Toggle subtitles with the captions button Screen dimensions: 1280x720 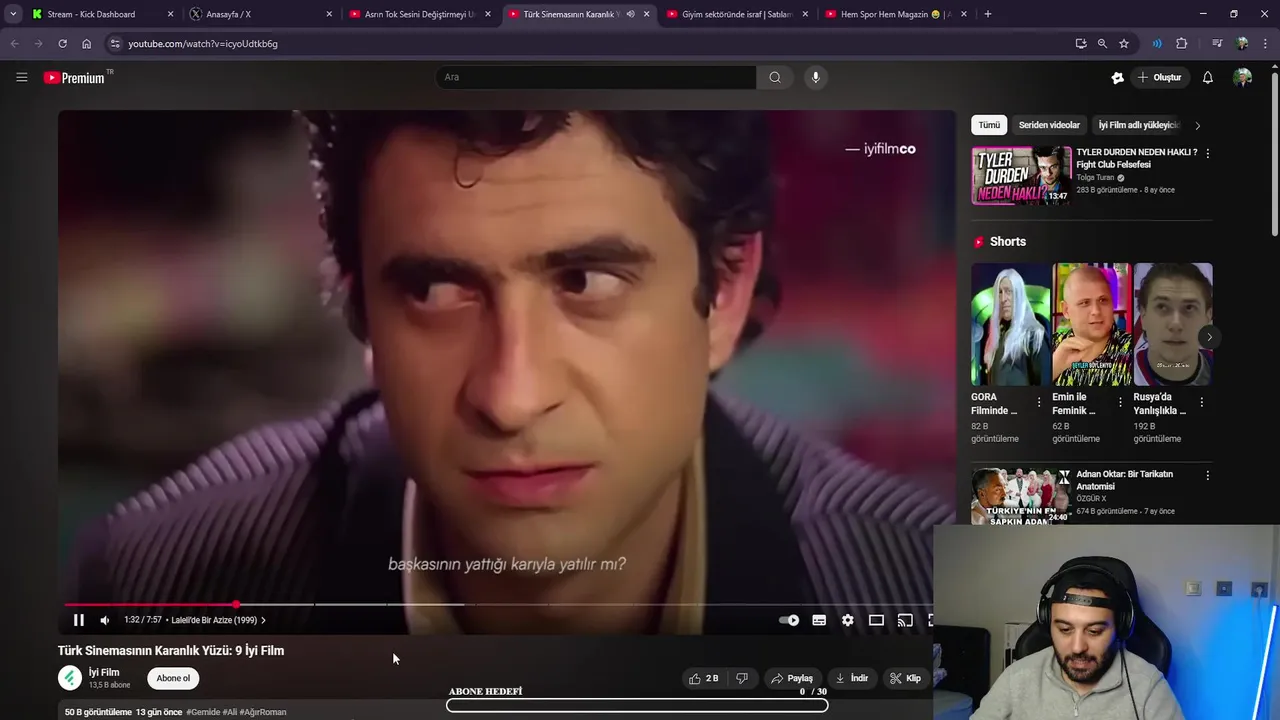coord(819,620)
